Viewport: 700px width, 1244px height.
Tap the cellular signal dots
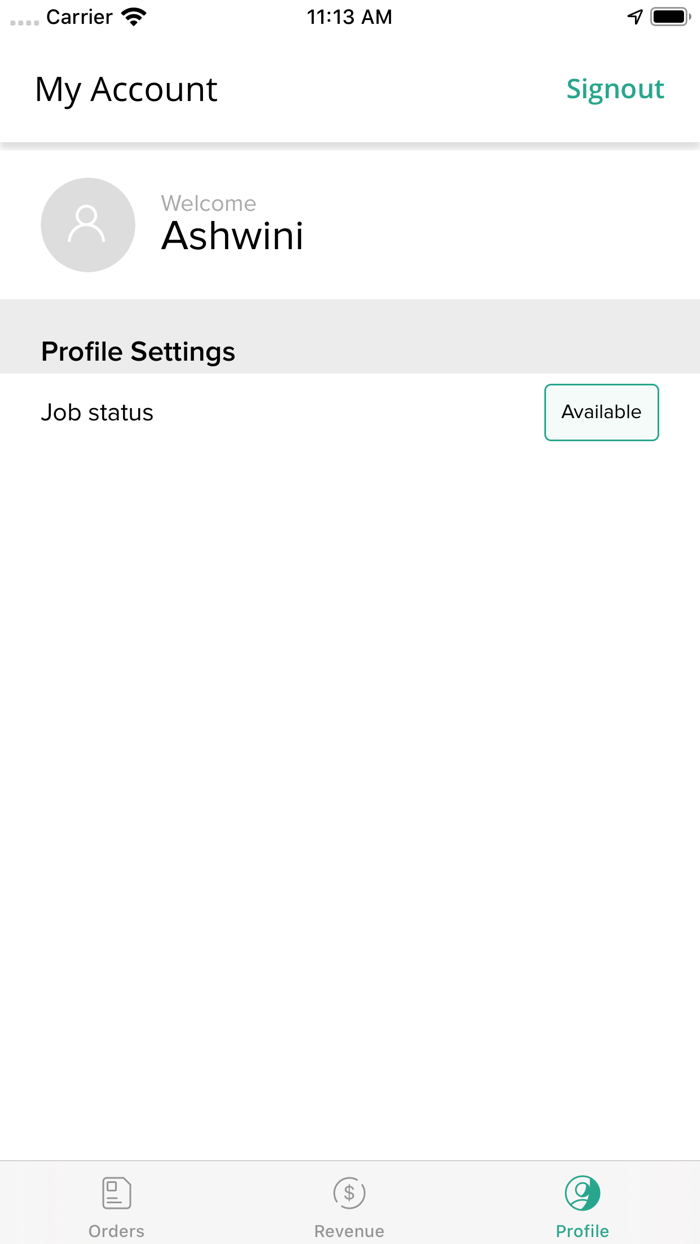coord(24,20)
